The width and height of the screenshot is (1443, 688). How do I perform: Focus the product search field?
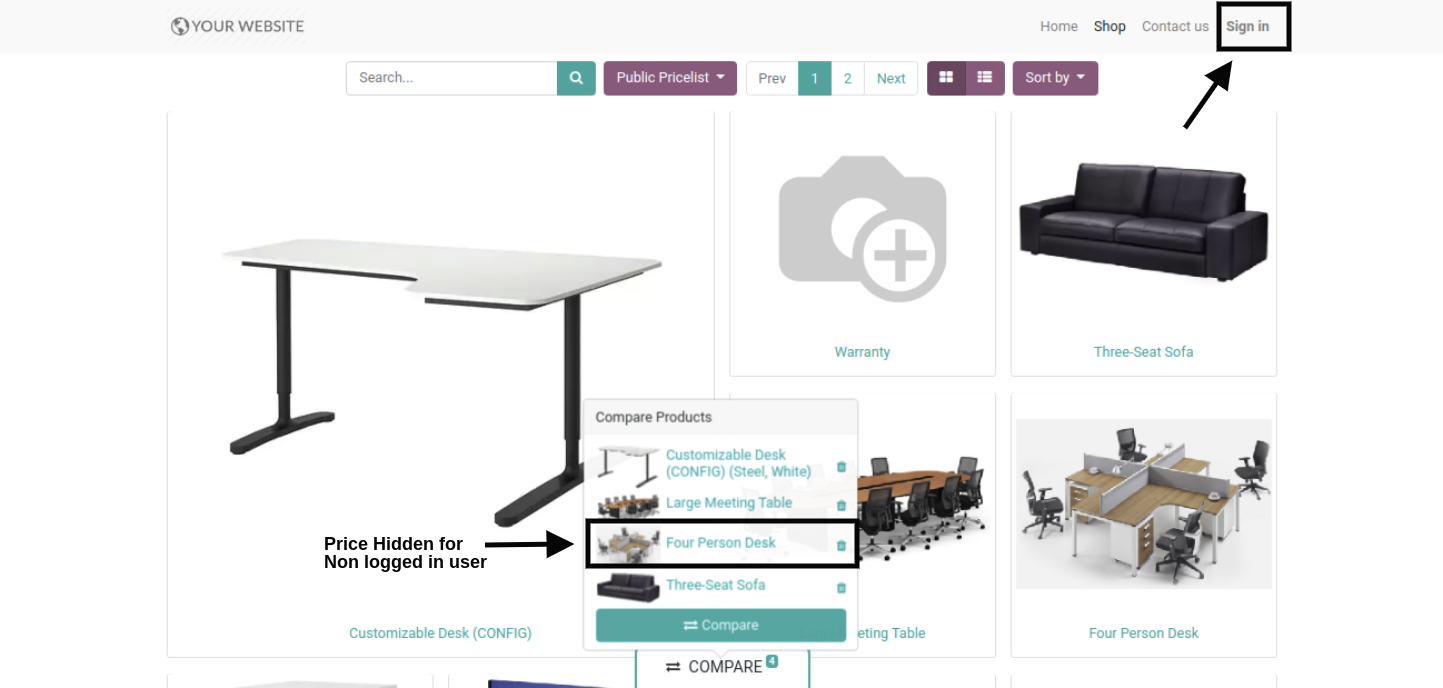(x=452, y=78)
